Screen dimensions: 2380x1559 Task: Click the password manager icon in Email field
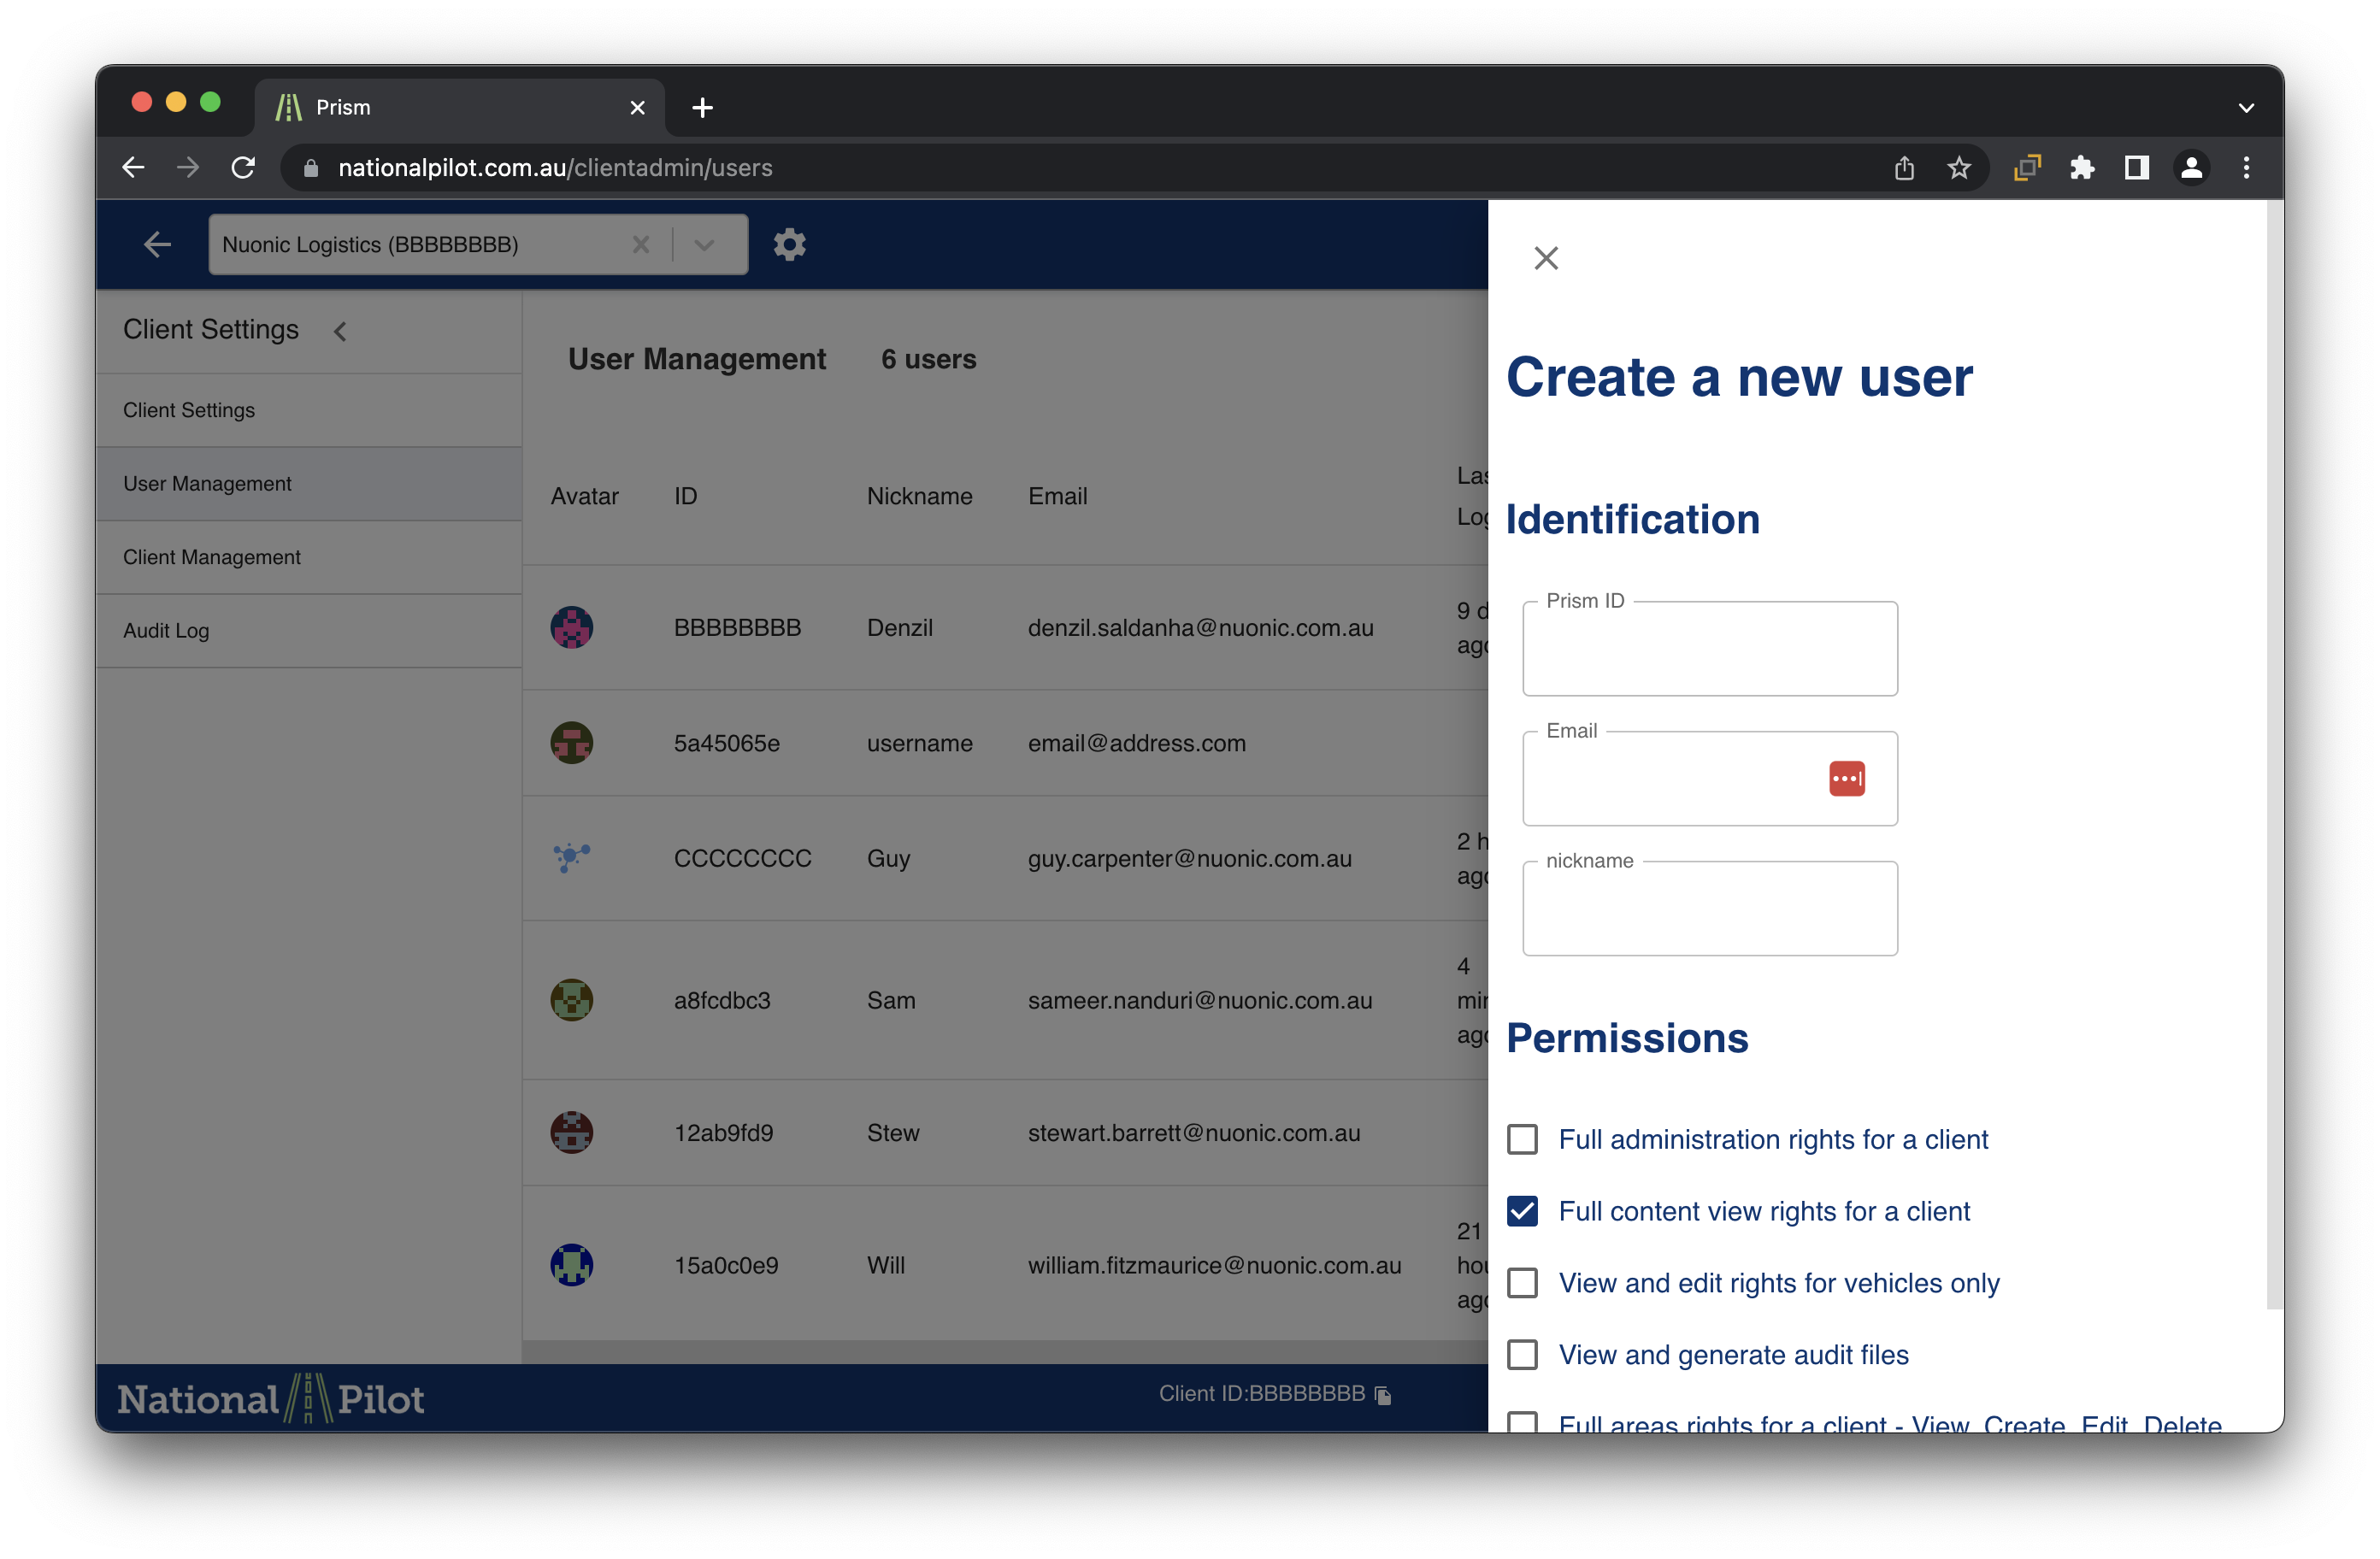point(1846,778)
